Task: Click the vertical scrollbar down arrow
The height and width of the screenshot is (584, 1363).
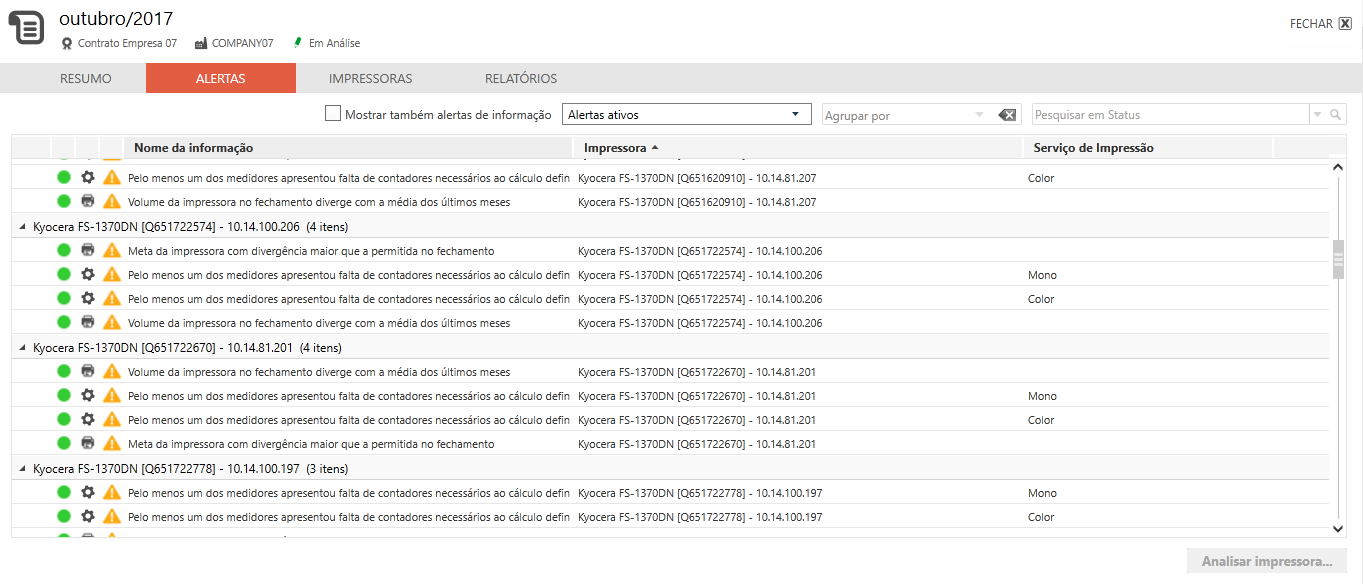Action: (x=1338, y=528)
